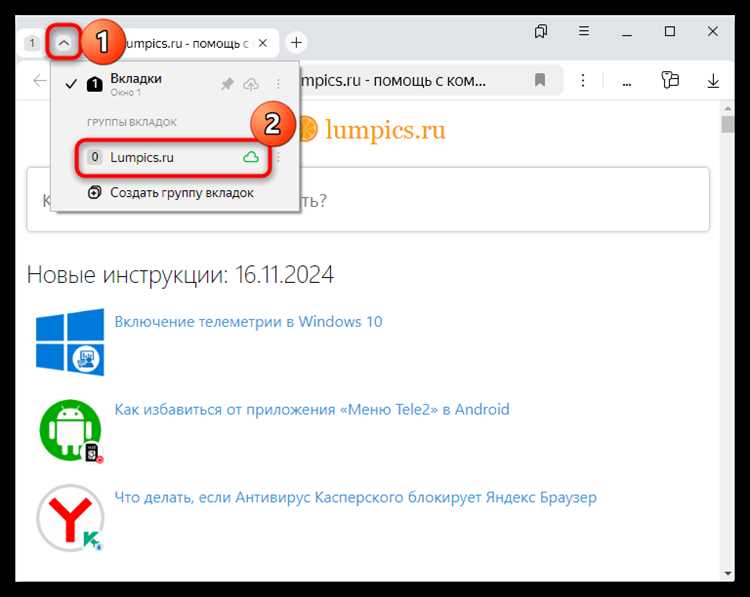Screen dimensions: 750x597
Task: Click Создать группу вкладок
Action: coord(176,193)
